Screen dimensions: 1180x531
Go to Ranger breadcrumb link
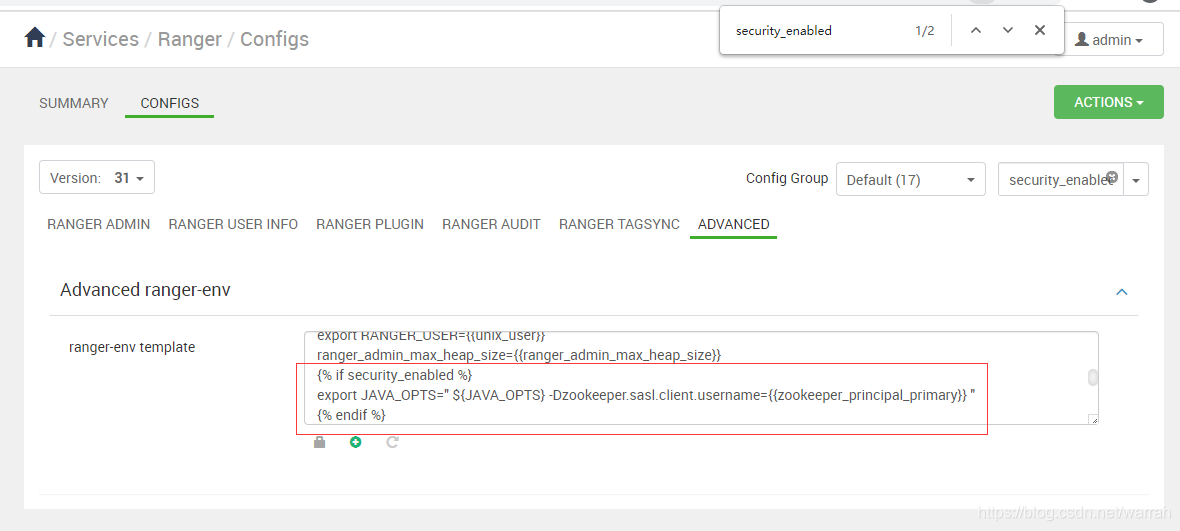coord(190,39)
